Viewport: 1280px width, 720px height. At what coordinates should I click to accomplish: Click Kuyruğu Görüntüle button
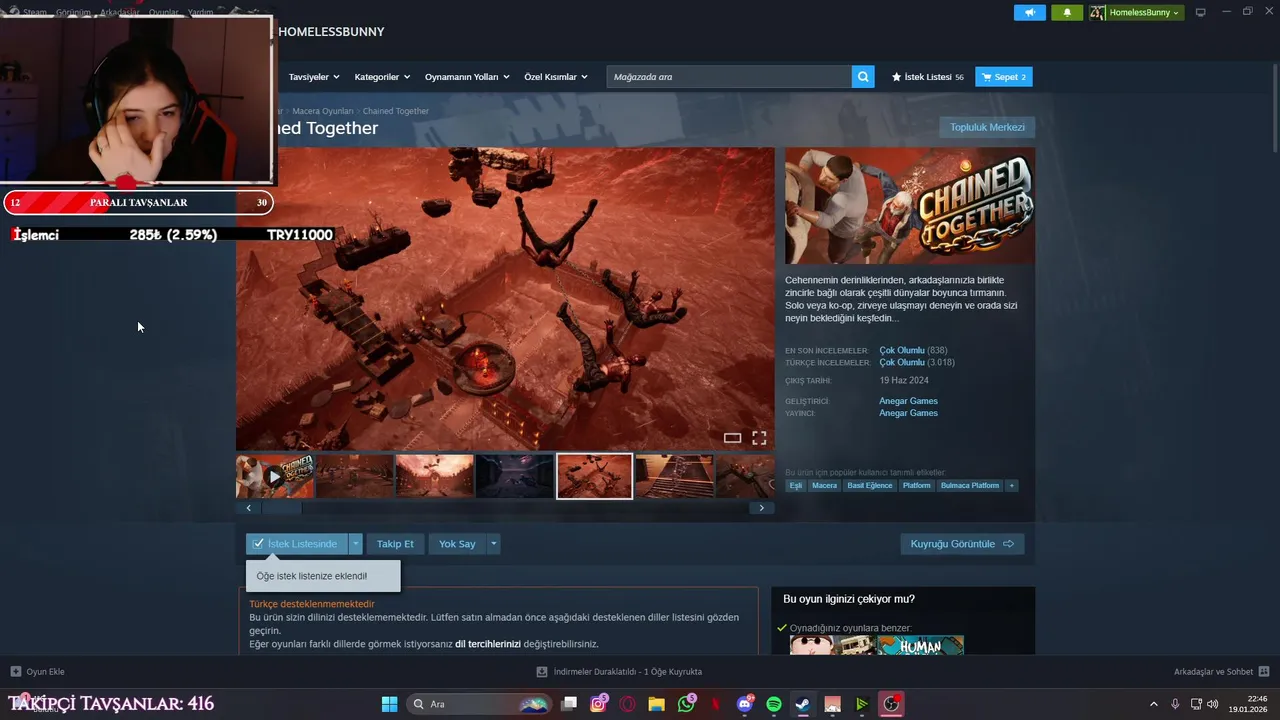point(962,544)
